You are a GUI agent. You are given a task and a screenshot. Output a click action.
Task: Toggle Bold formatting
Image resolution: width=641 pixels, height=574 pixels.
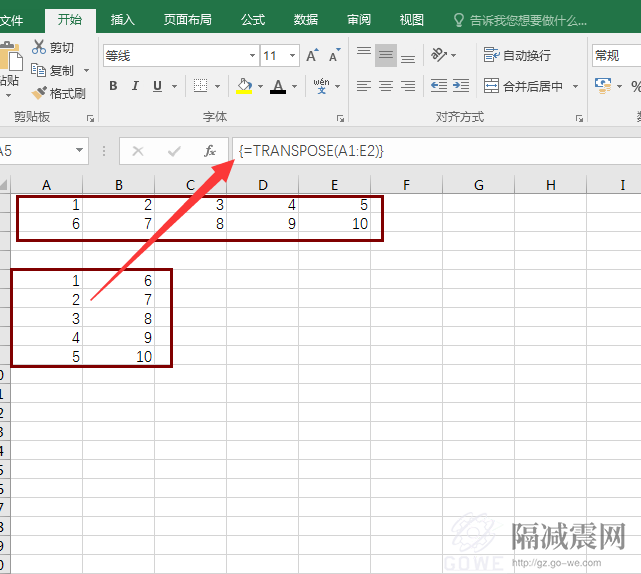coord(113,86)
